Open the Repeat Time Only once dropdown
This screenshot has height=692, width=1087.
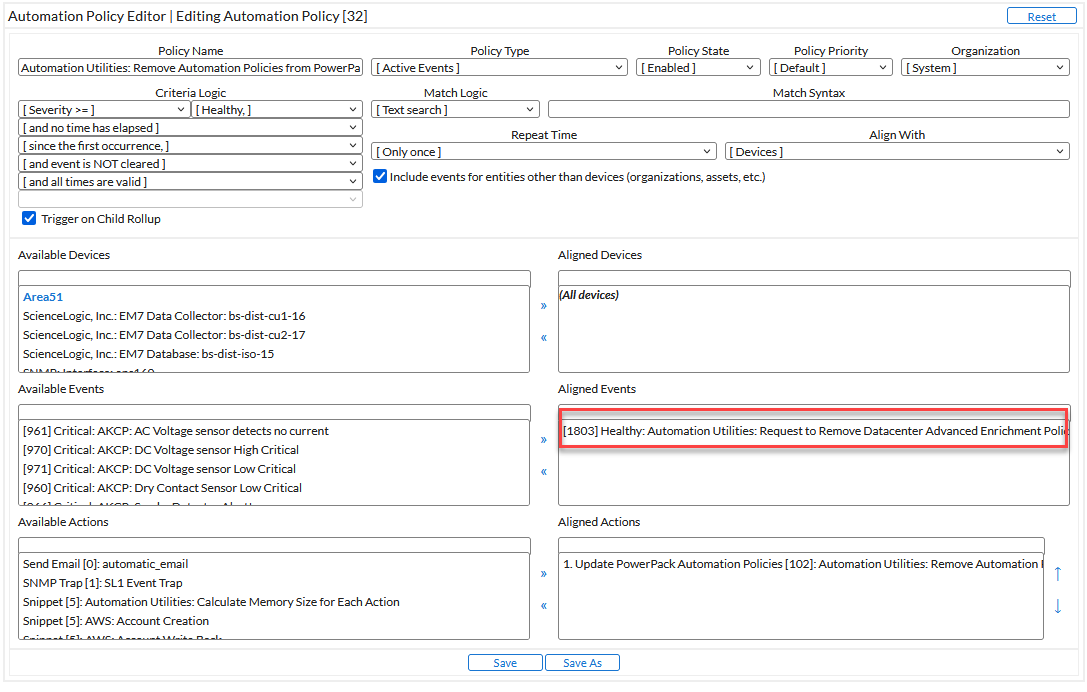[x=544, y=152]
